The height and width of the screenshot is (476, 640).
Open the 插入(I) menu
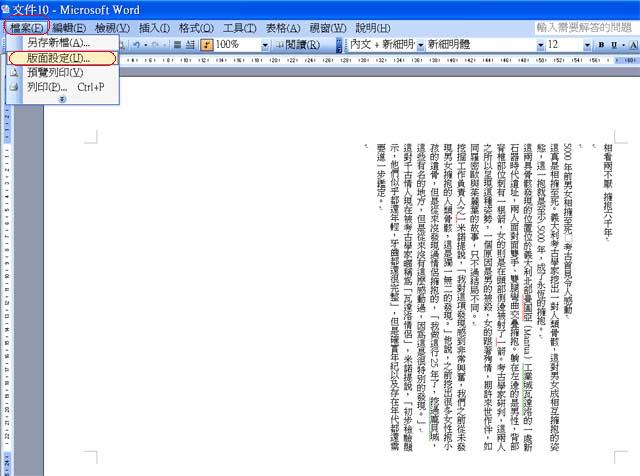point(154,28)
